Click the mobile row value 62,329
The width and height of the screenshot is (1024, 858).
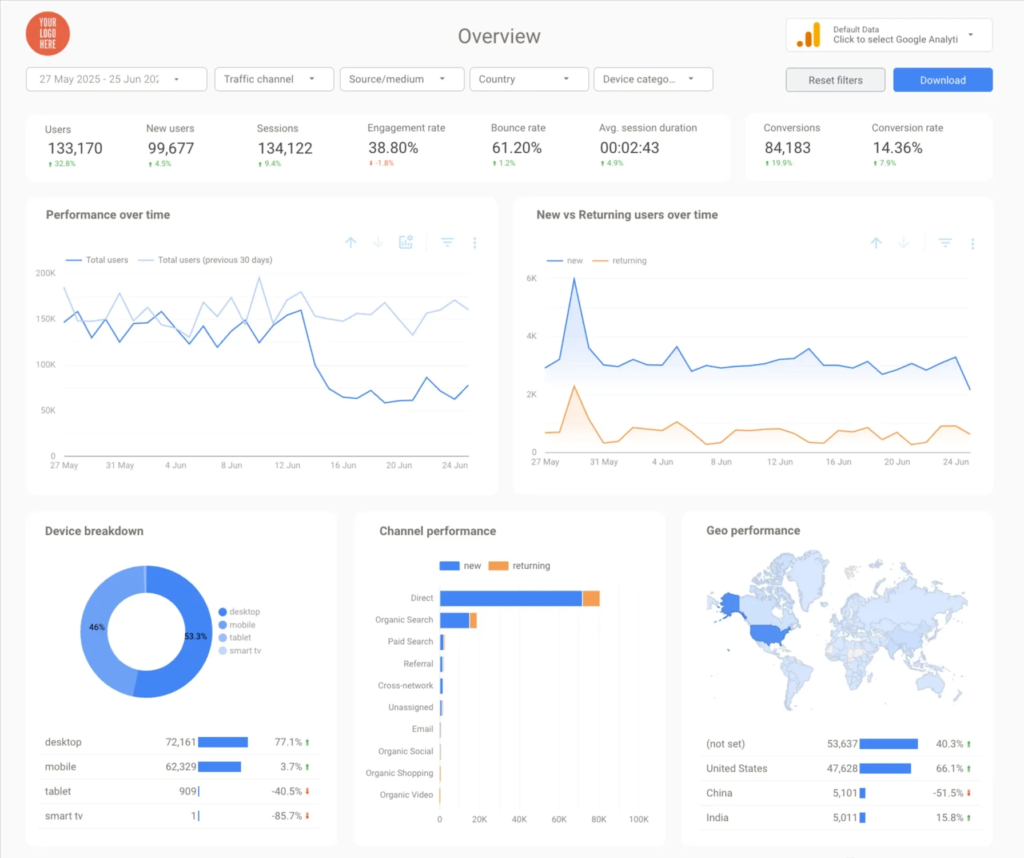[181, 767]
